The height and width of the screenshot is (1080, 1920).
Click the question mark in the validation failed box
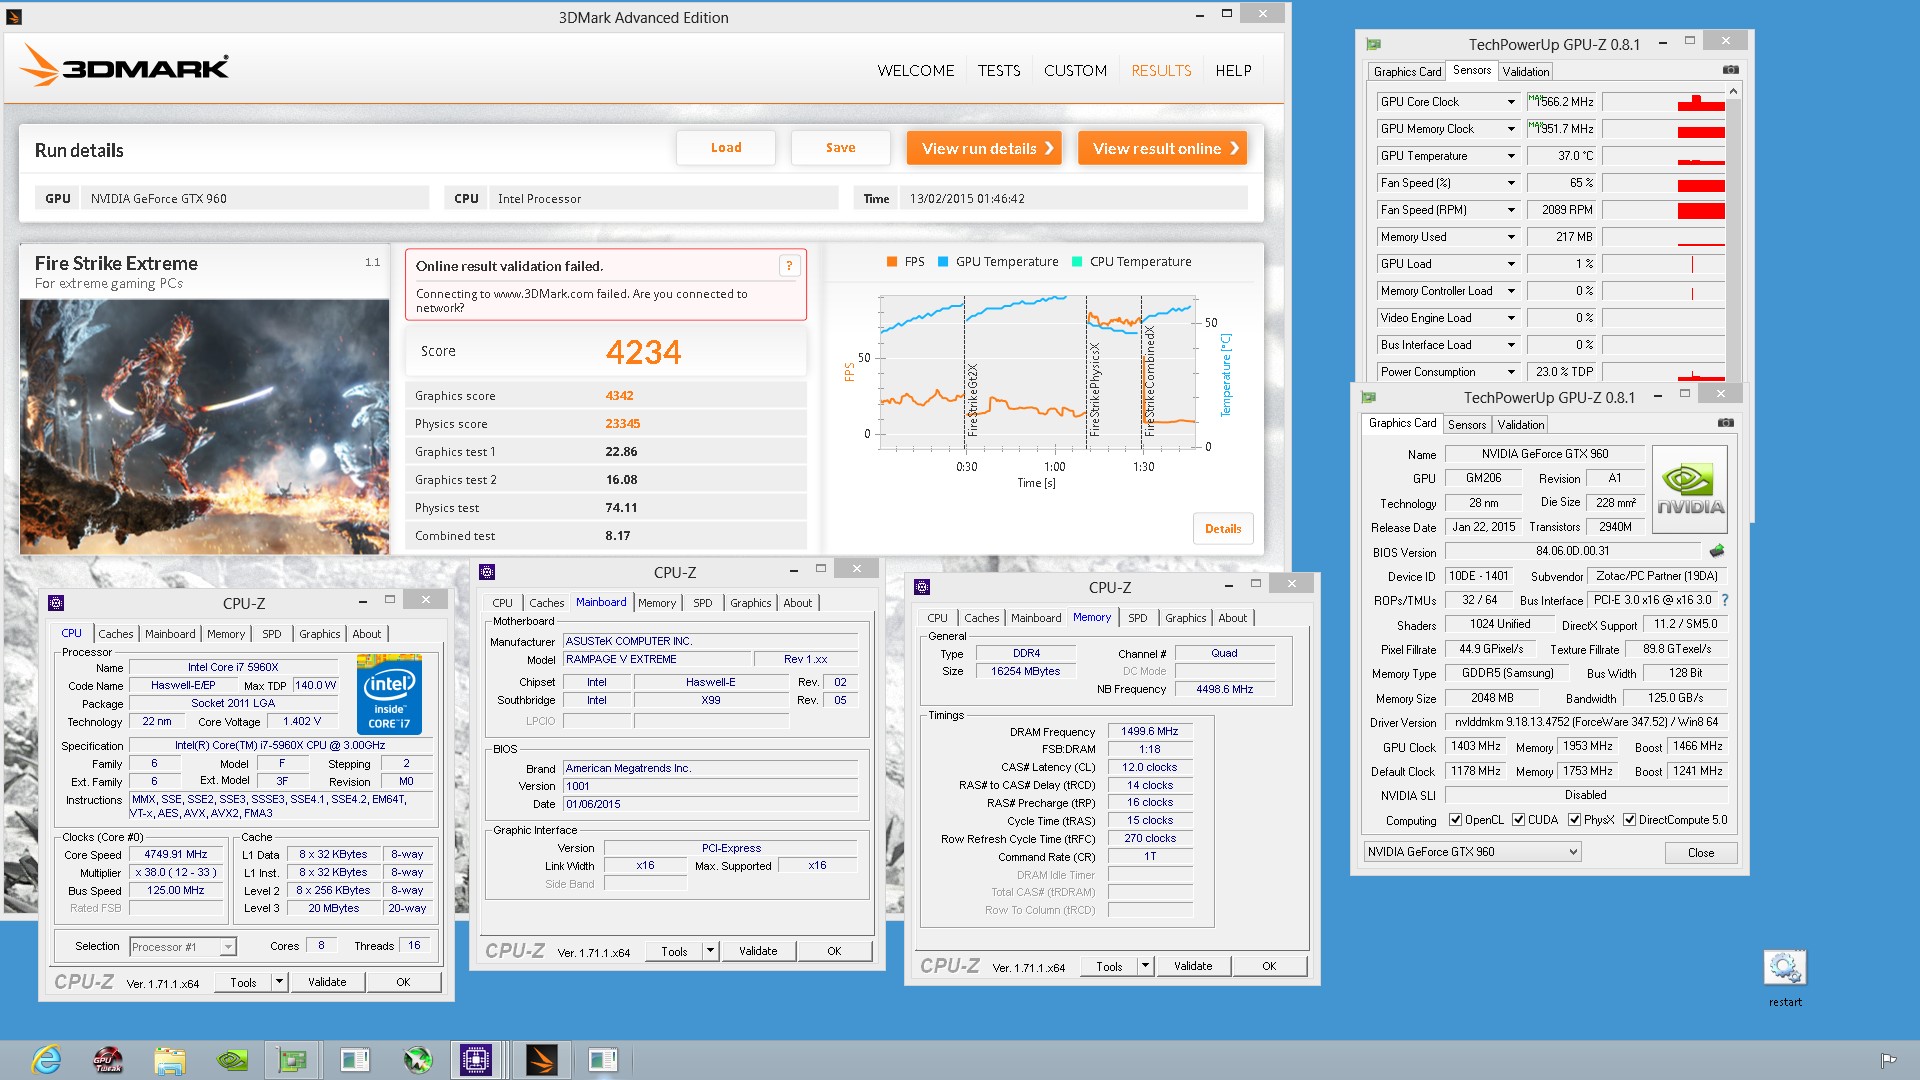pyautogui.click(x=789, y=266)
